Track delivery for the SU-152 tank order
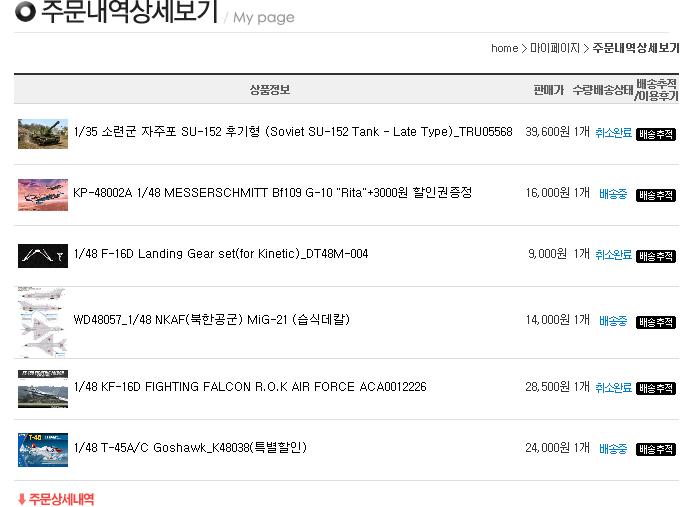695x507 pixels. pos(656,134)
